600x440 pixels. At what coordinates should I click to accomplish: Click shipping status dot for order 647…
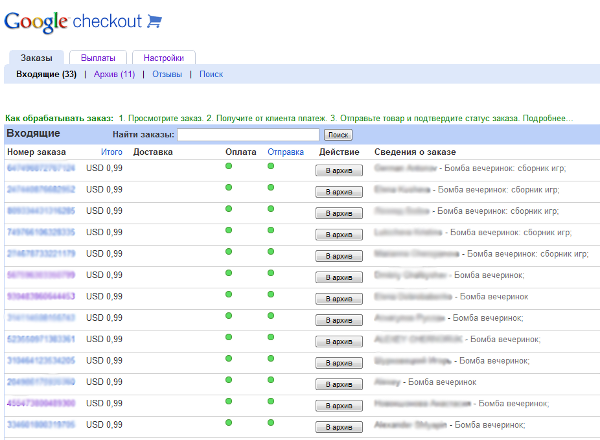(271, 166)
